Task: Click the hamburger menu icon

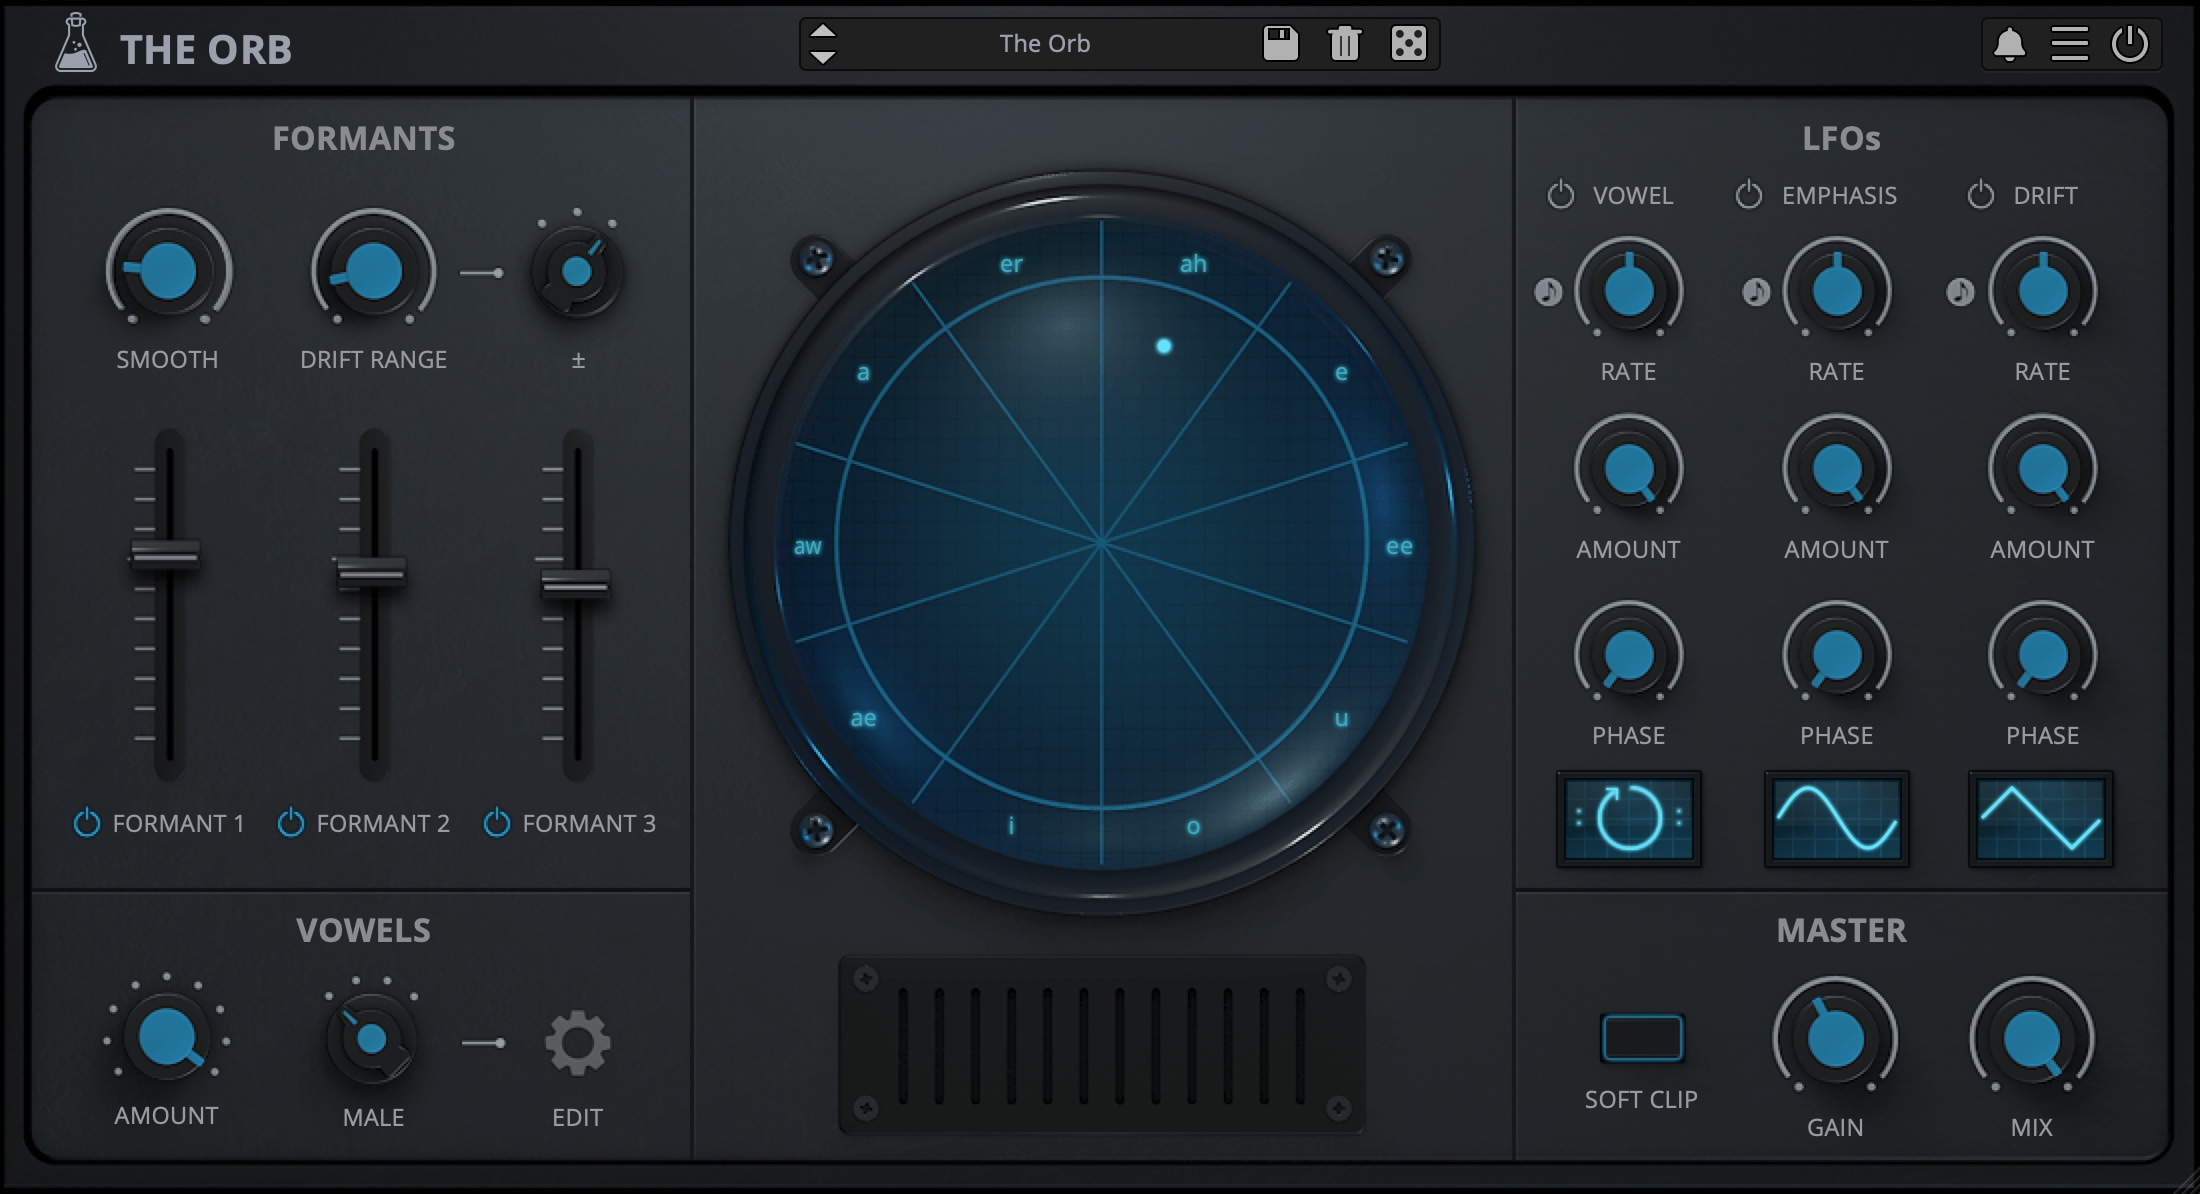Action: 2071,43
